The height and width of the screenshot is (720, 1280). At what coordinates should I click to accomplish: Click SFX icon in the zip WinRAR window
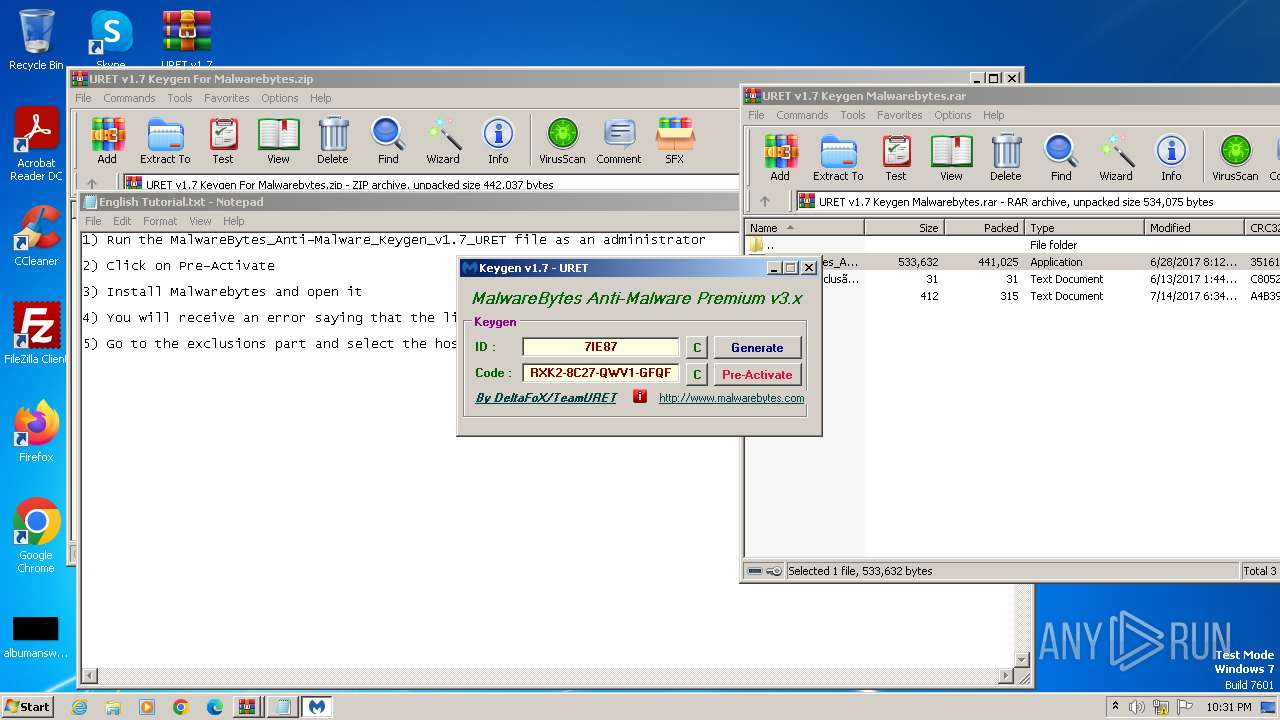(675, 141)
